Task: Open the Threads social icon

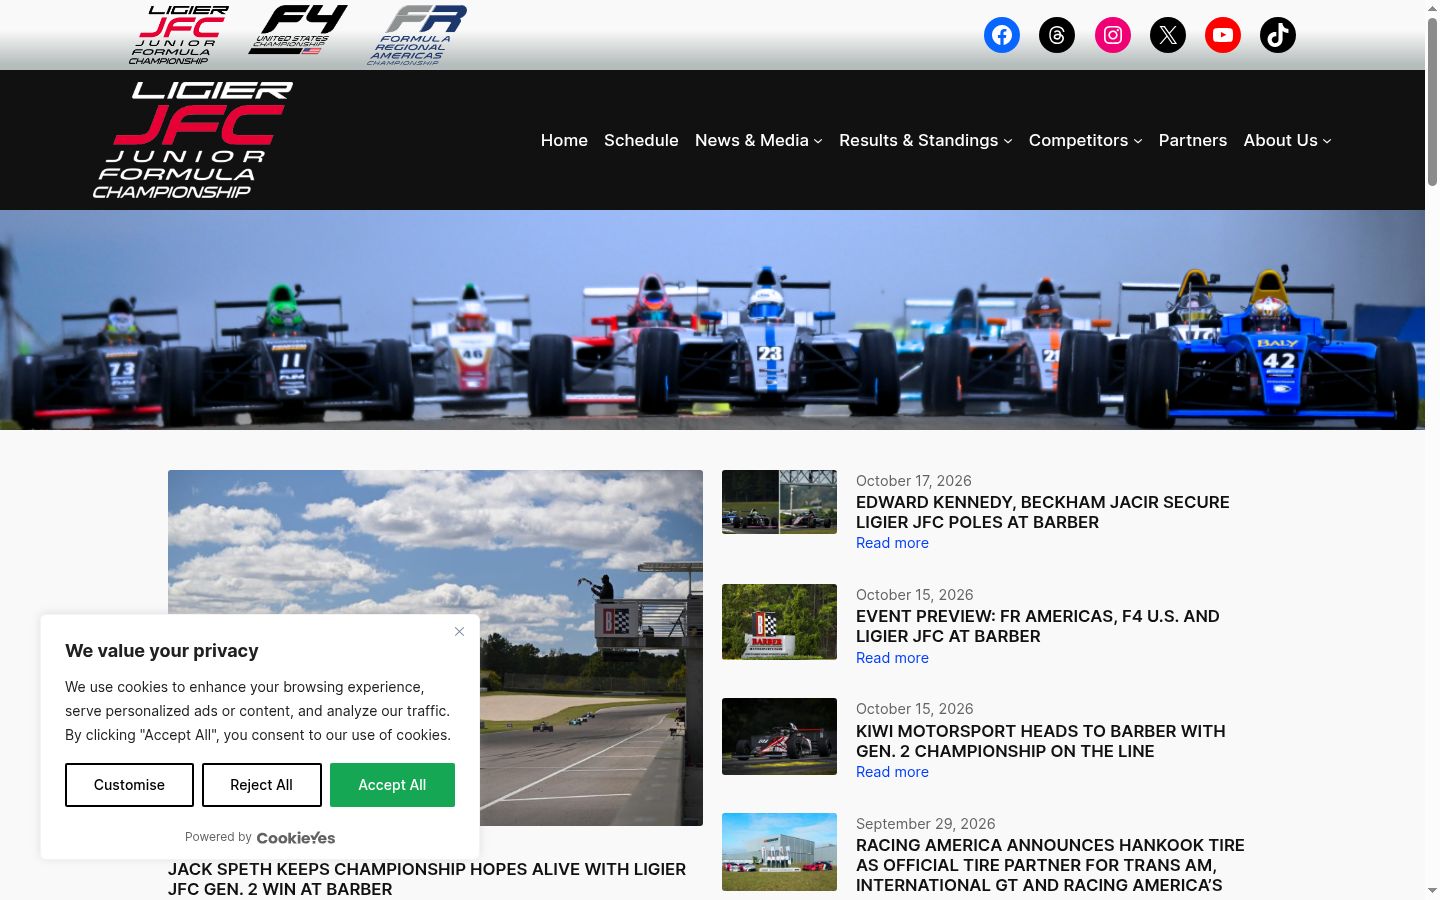Action: [x=1057, y=35]
